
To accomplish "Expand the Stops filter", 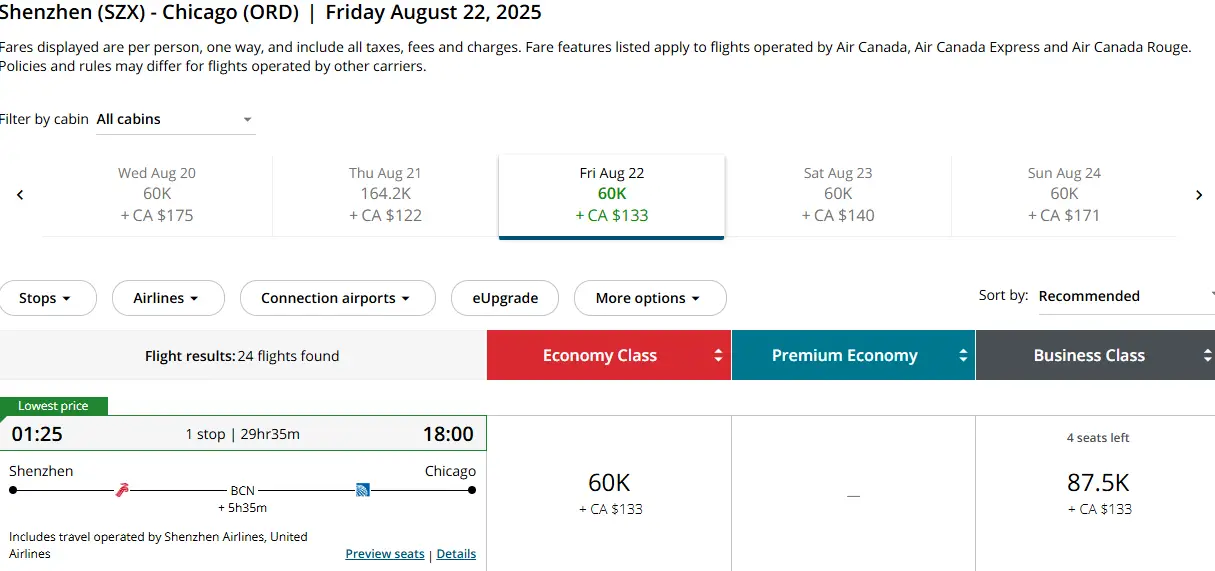I will pyautogui.click(x=46, y=298).
